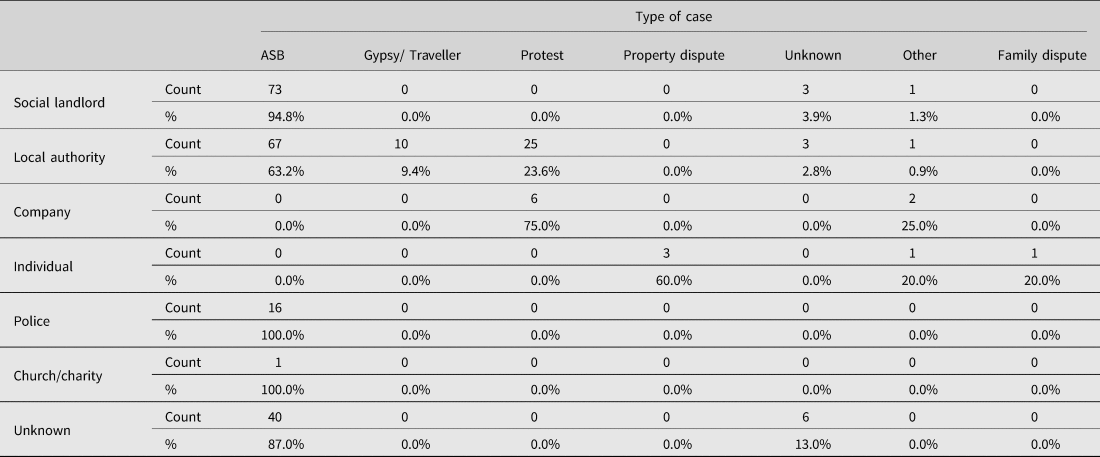
Task: Click the Company row label
Action: coord(42,212)
